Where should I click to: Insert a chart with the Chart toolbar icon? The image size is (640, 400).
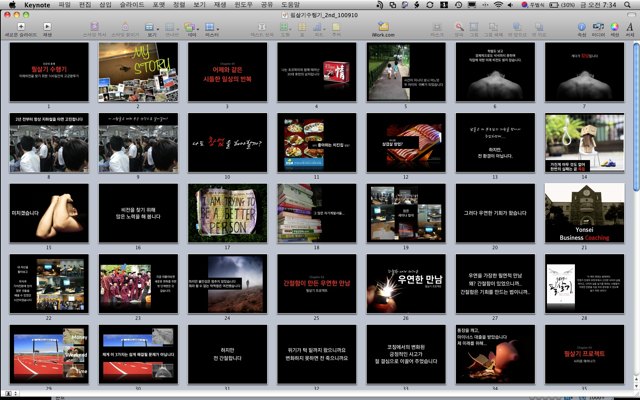tap(318, 27)
